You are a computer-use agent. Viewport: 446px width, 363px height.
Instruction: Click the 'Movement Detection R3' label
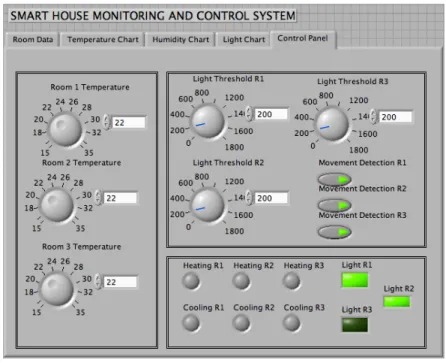(363, 215)
